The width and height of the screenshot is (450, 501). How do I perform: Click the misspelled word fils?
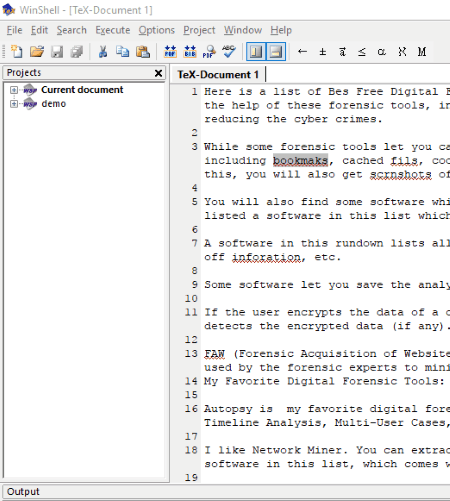tap(404, 161)
